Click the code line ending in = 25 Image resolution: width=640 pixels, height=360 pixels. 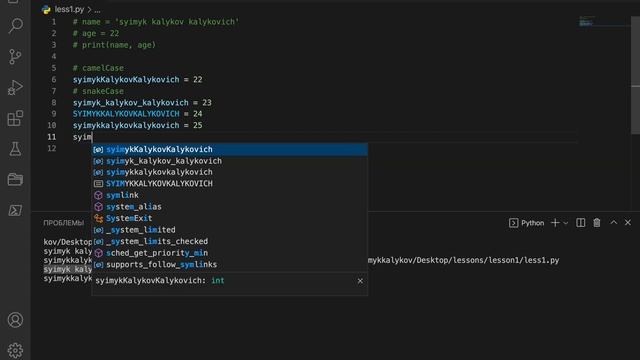pyautogui.click(x=137, y=125)
